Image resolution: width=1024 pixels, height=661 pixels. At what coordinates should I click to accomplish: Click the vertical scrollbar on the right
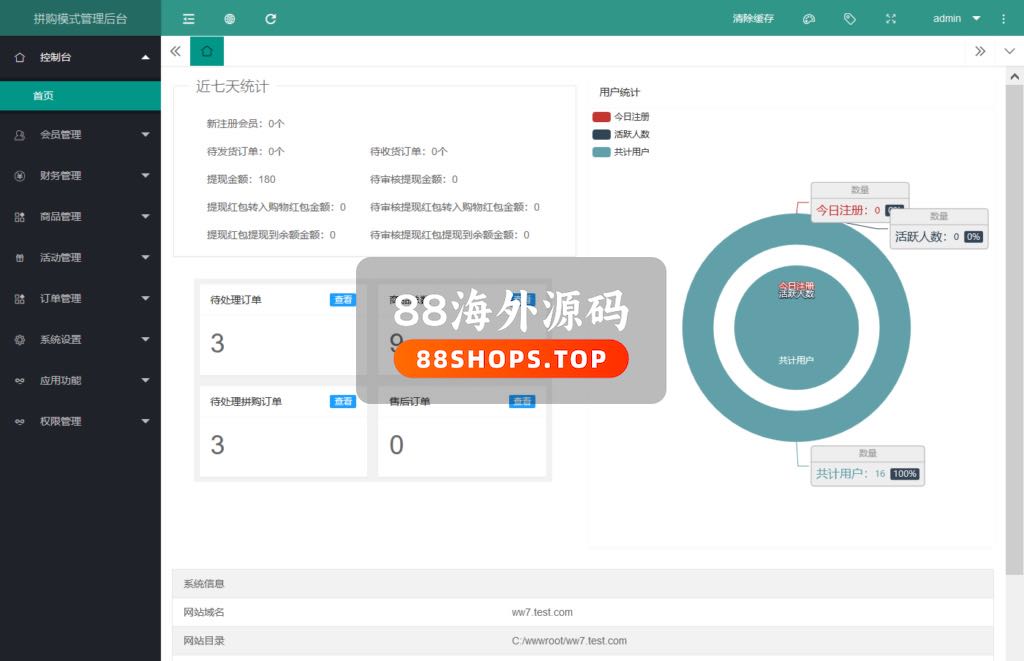[1014, 320]
